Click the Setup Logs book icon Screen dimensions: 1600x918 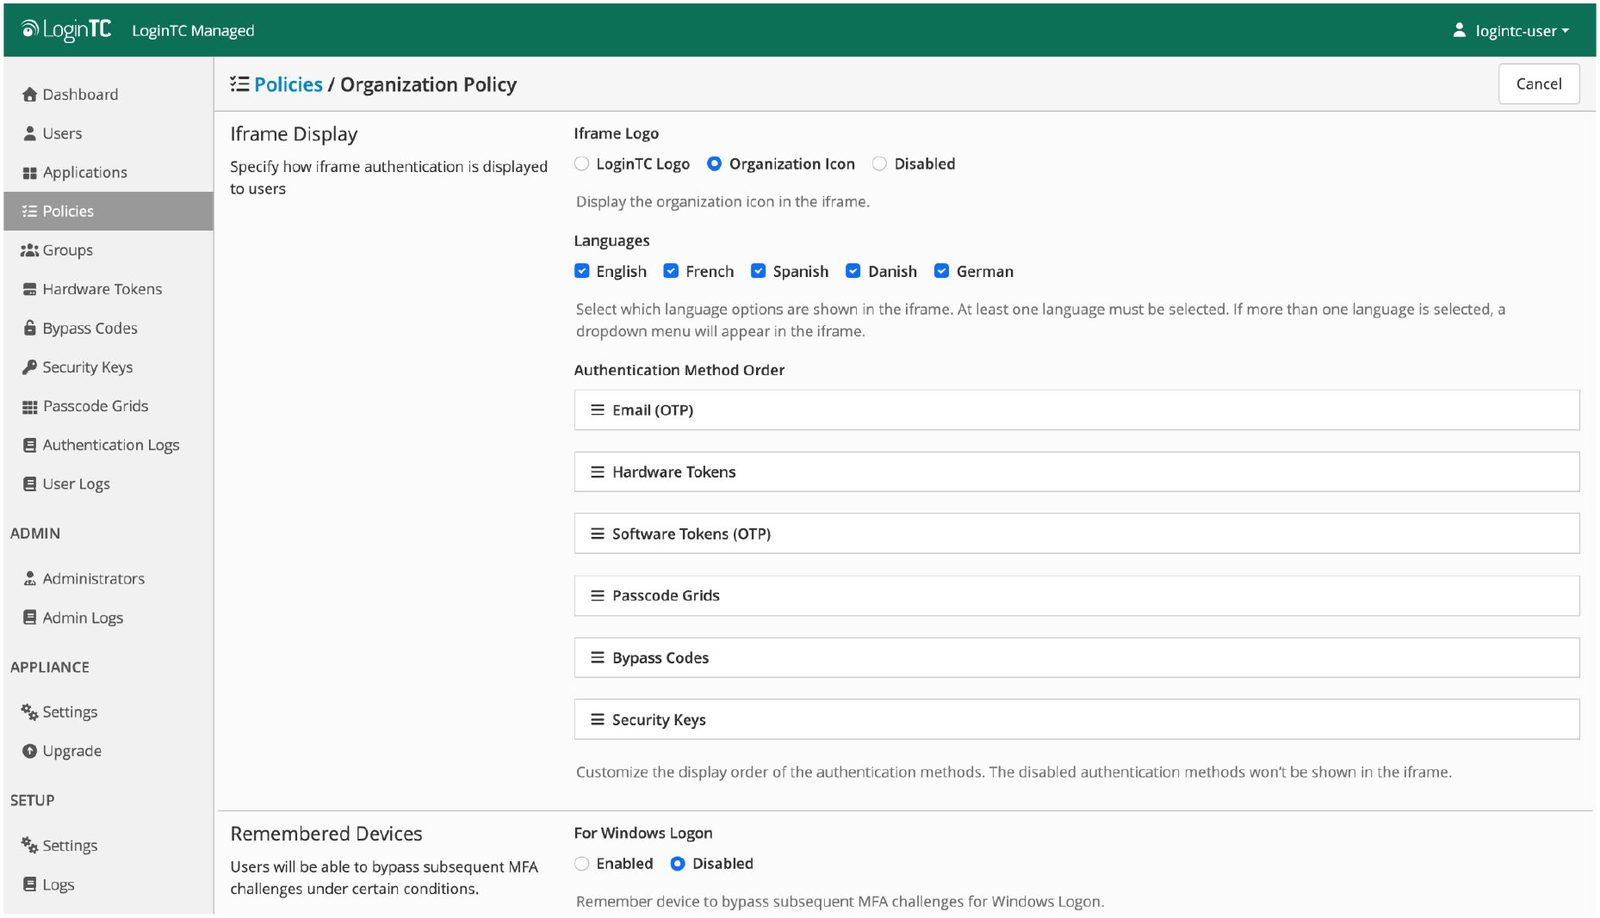tap(30, 884)
